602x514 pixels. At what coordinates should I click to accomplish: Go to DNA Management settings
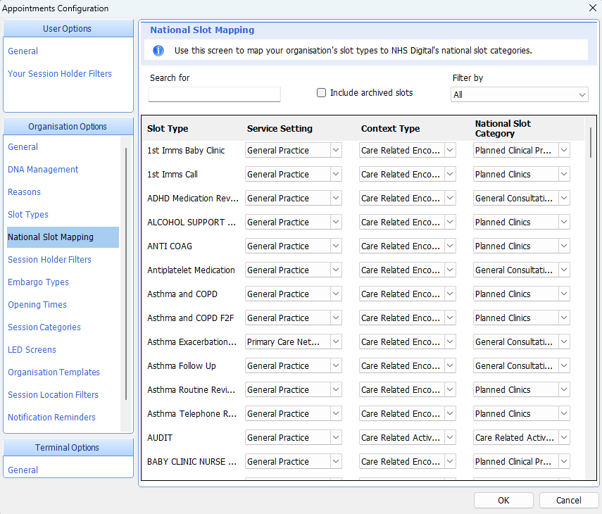(x=43, y=170)
